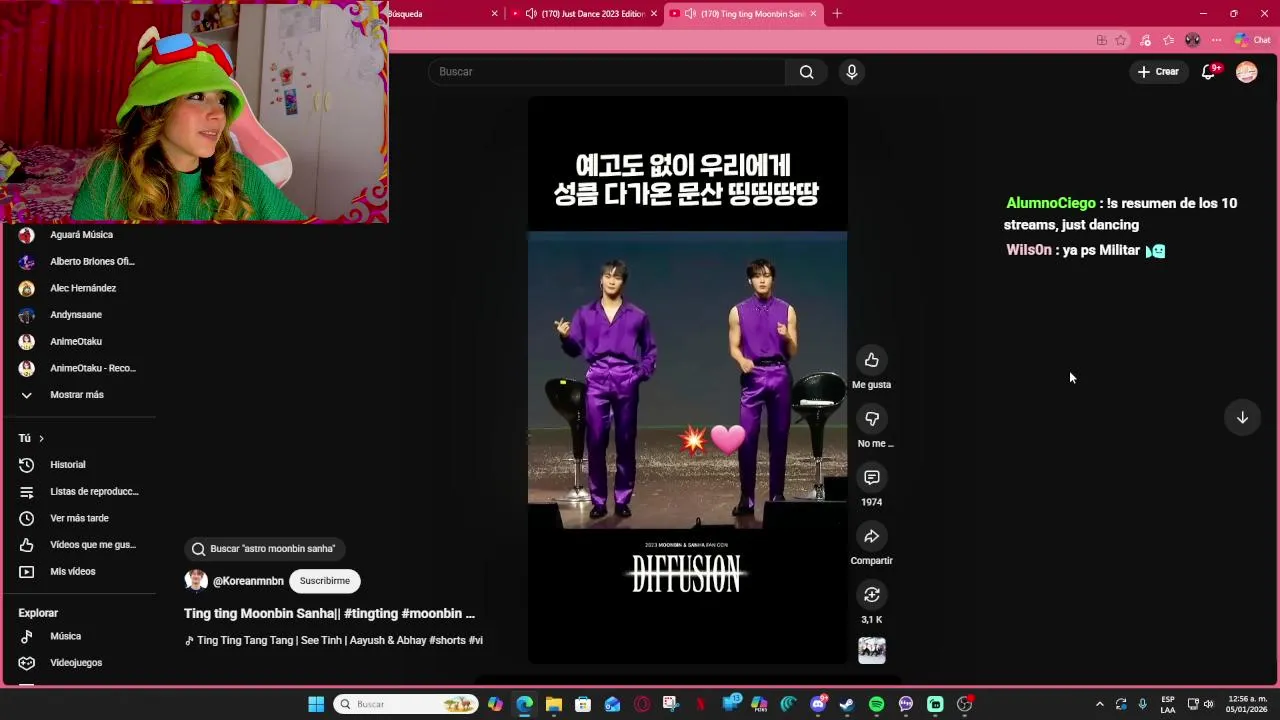This screenshot has width=1280, height=720.
Task: Open clock and date 12:56 a. m.
Action: 1247,704
